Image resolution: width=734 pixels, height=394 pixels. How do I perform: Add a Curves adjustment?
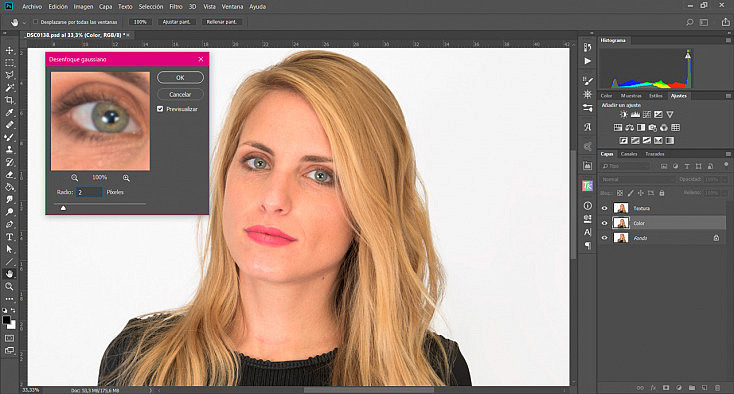[647, 114]
